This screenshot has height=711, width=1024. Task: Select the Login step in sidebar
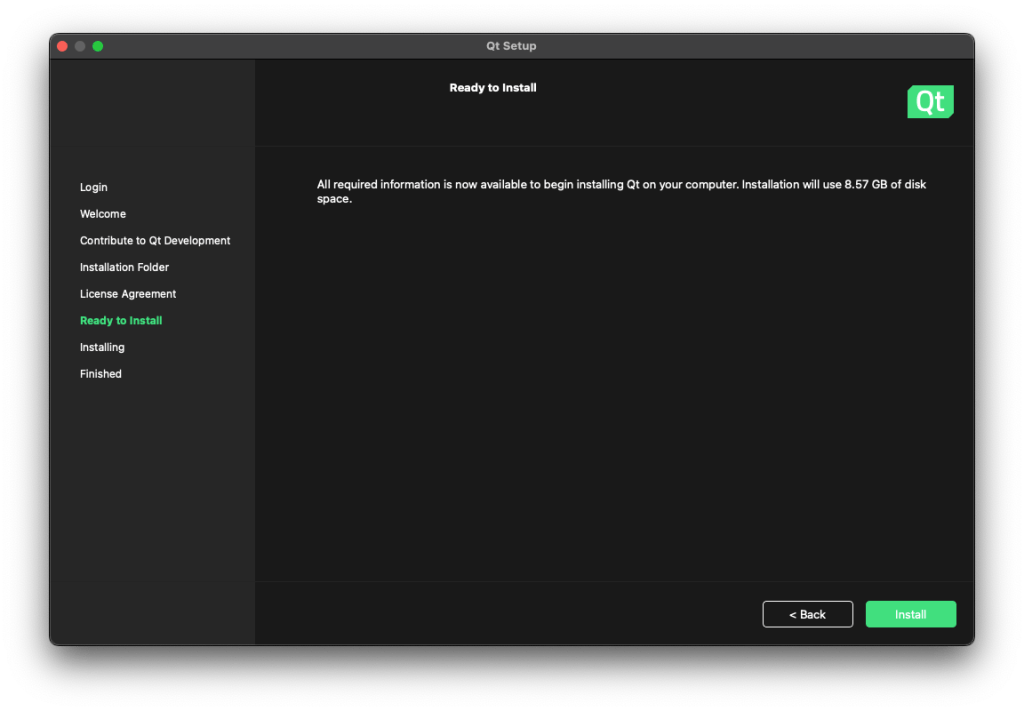pyautogui.click(x=94, y=187)
